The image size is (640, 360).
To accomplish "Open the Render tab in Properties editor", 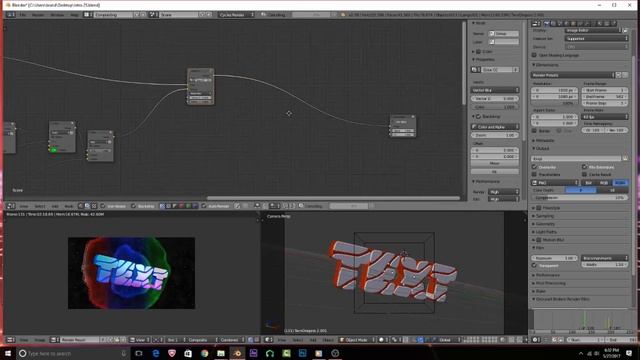I will (547, 23).
